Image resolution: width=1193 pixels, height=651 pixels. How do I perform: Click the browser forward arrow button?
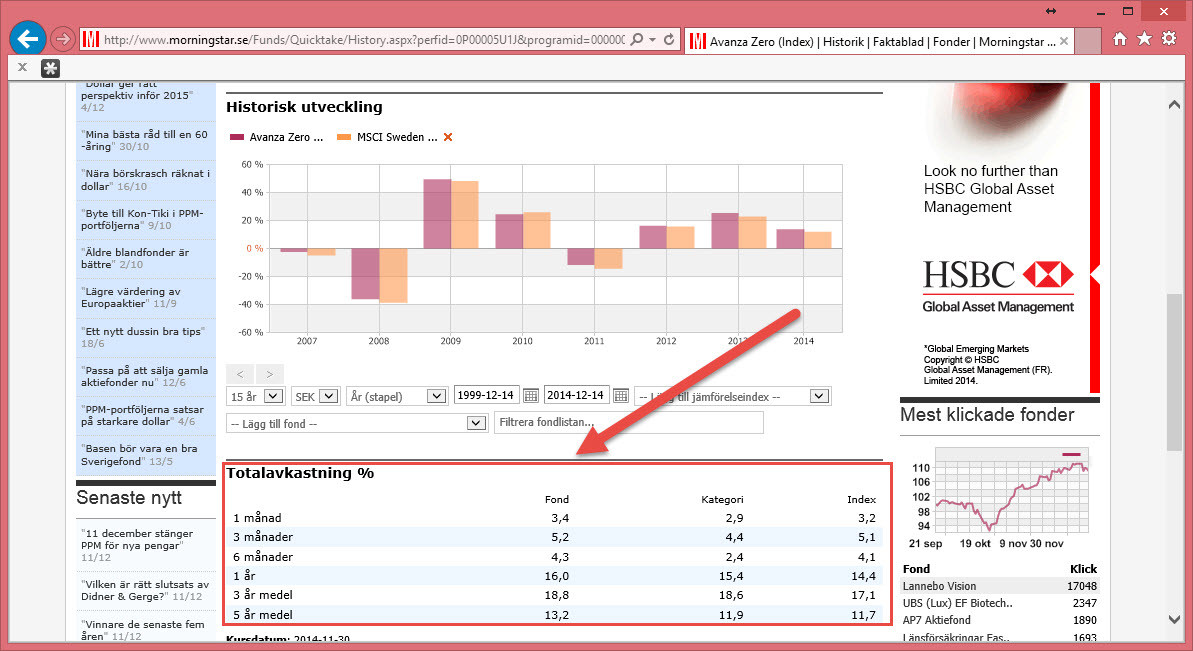tap(62, 40)
